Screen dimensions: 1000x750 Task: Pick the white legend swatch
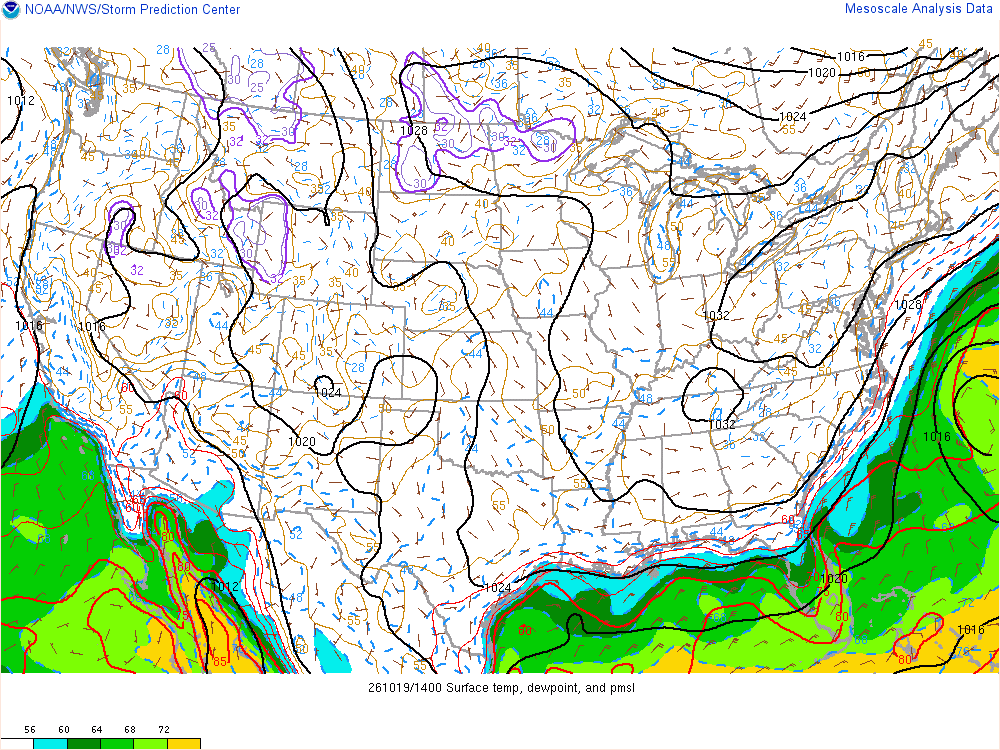pos(17,744)
